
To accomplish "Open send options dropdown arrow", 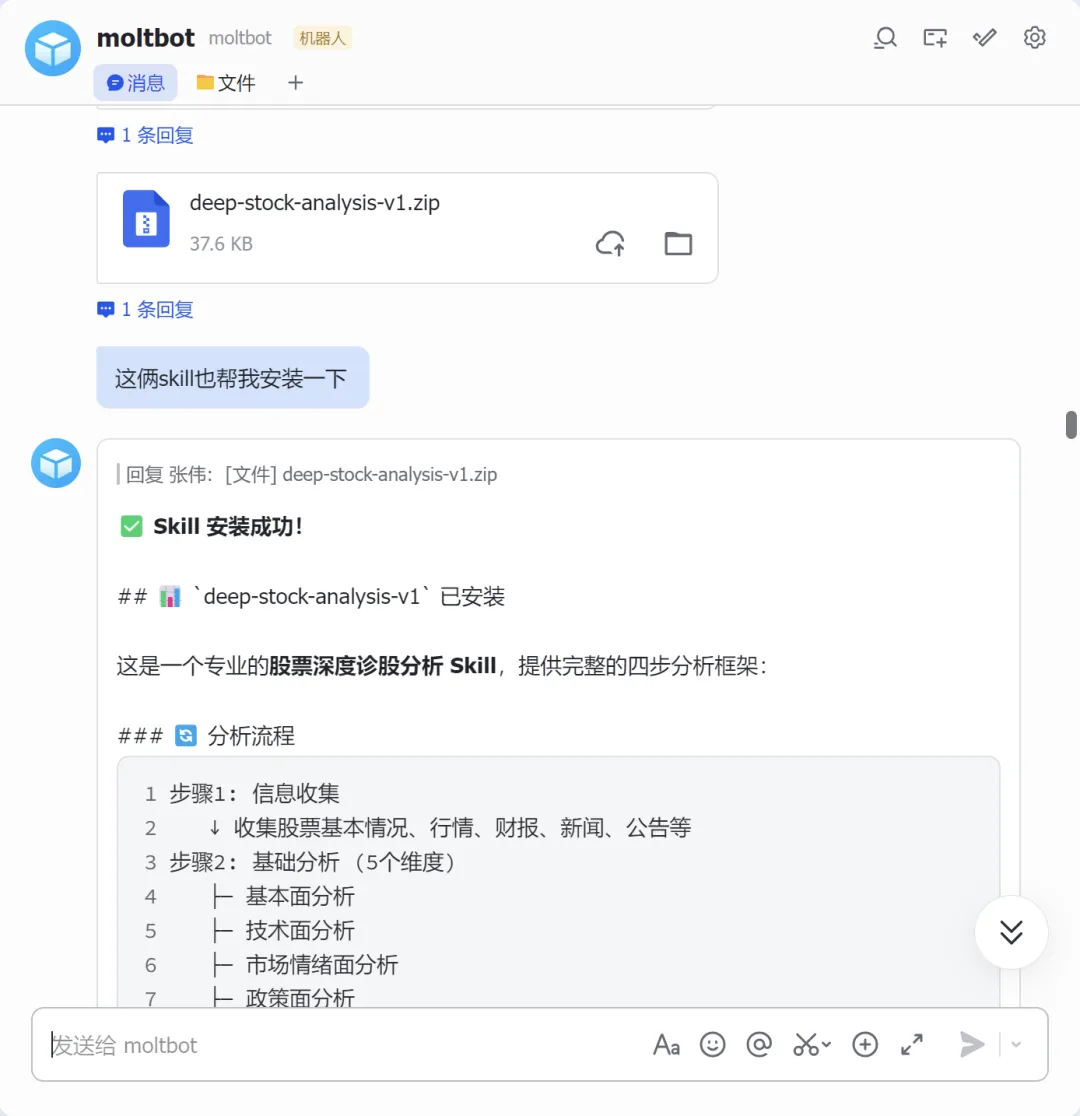I will pos(1016,1045).
